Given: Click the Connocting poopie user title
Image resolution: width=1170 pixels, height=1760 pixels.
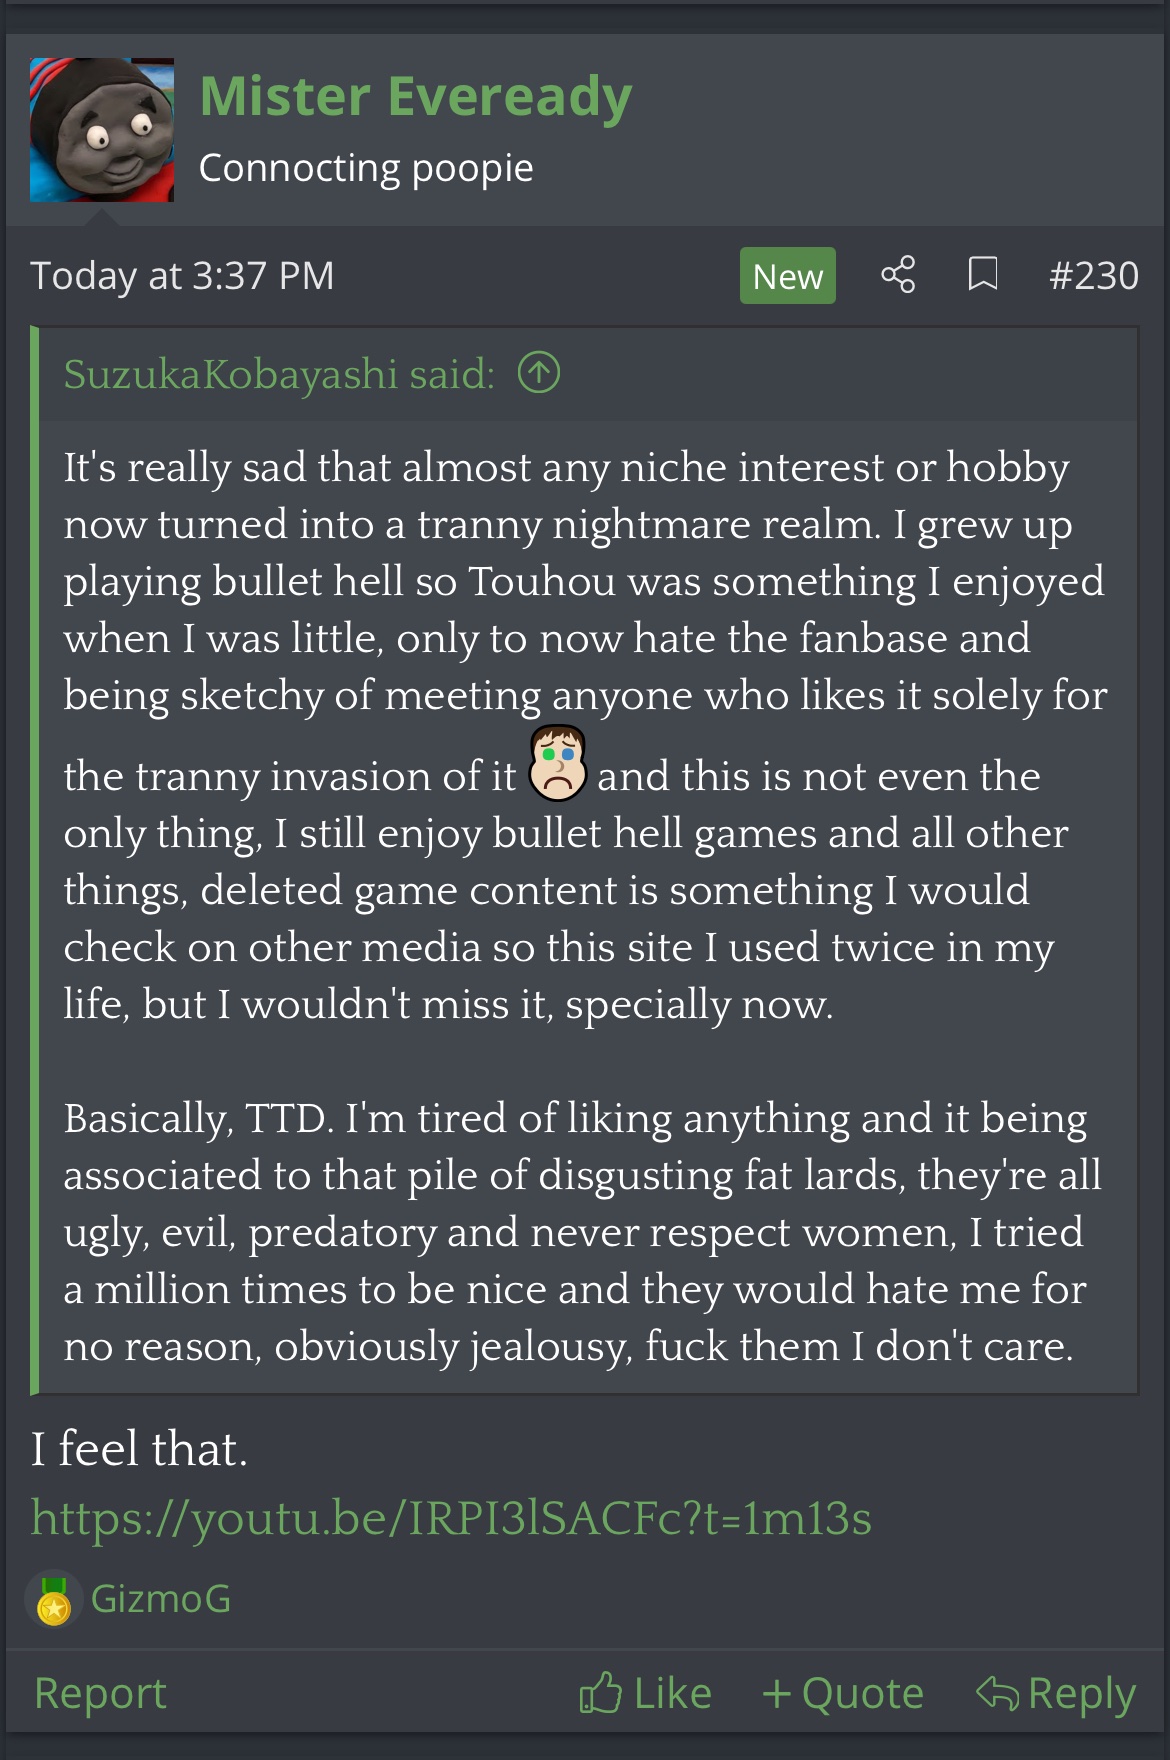Looking at the screenshot, I should click(366, 168).
